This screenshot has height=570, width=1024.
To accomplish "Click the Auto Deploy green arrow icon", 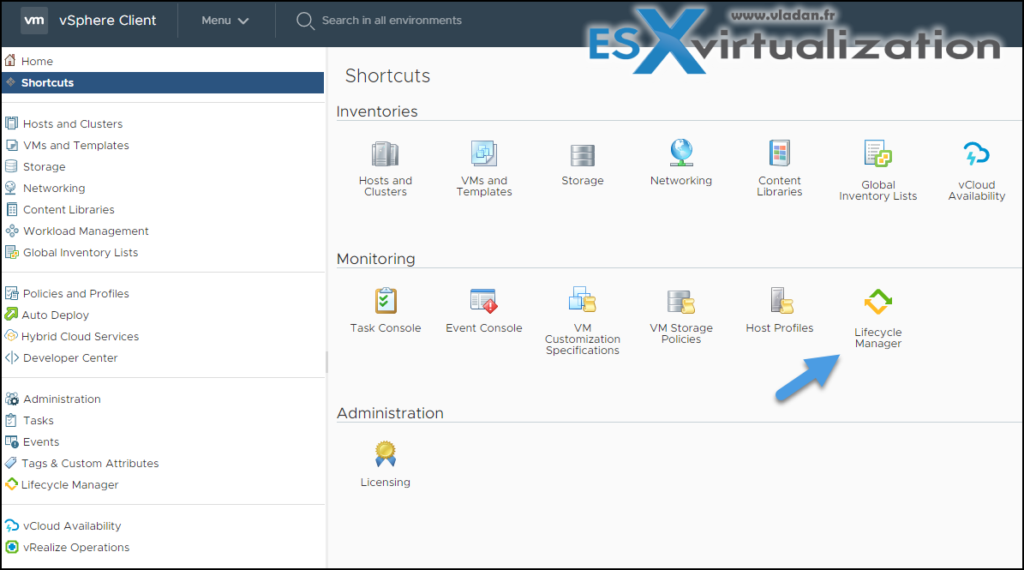I will 11,314.
